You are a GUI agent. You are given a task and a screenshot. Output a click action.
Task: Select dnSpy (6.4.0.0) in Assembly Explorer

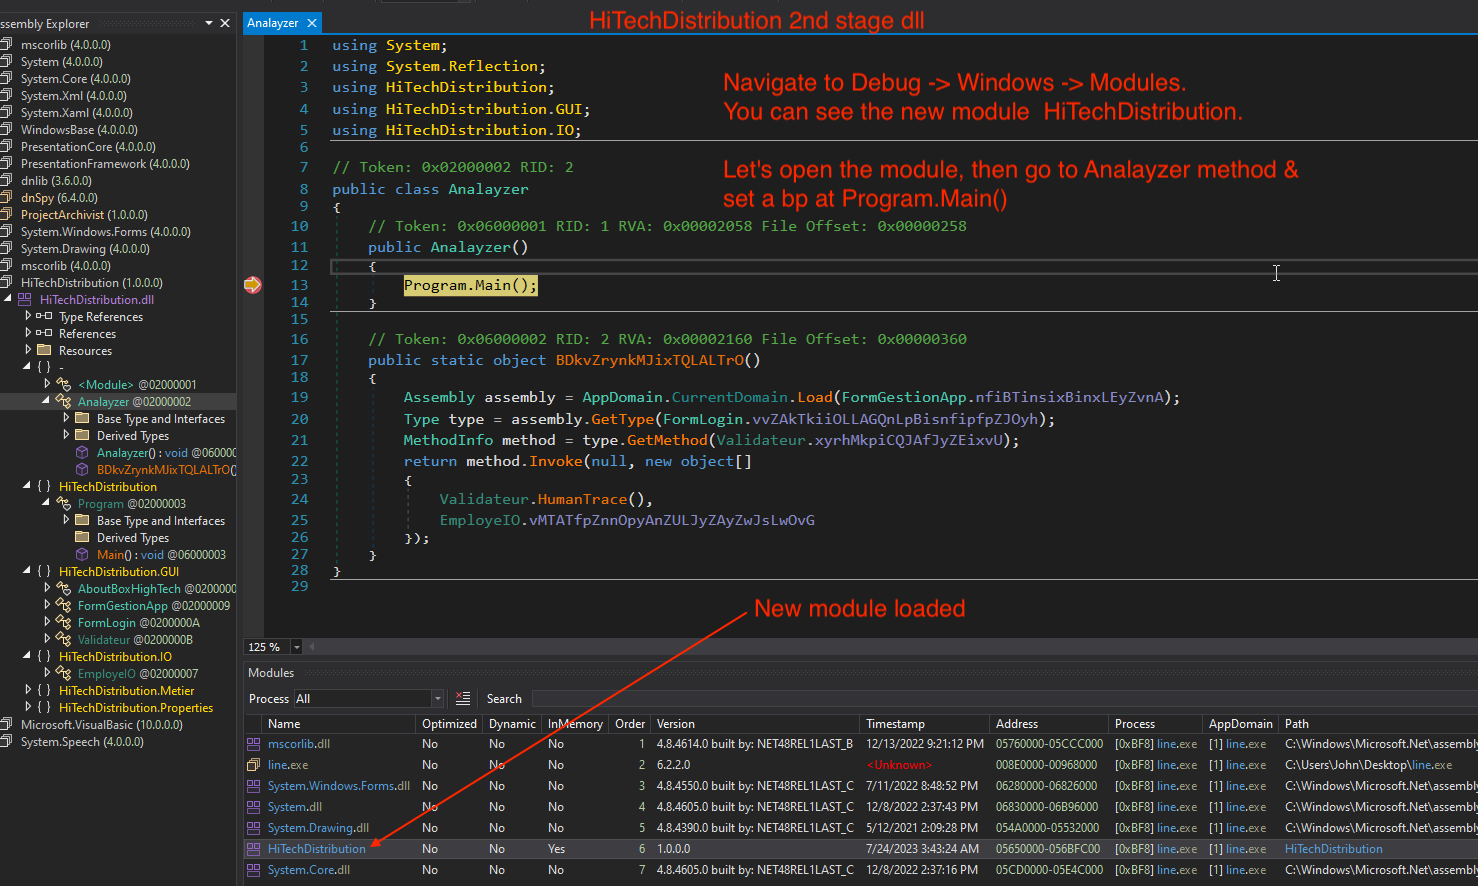[59, 198]
